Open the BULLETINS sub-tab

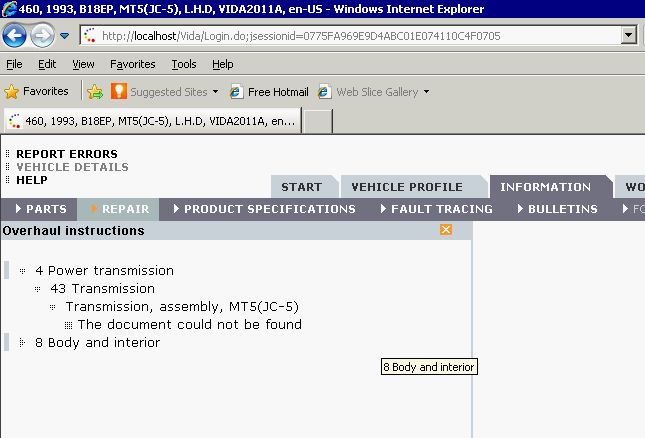click(x=557, y=209)
